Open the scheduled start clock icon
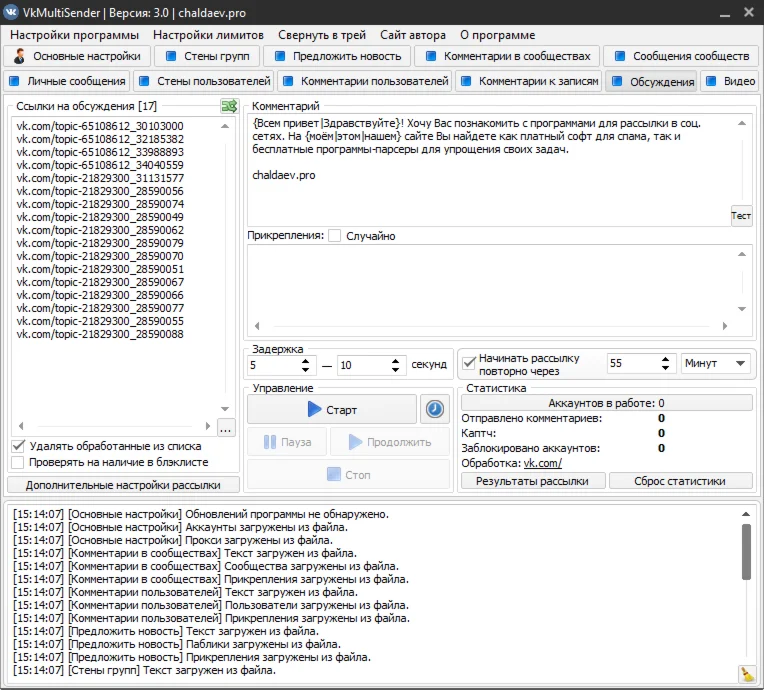The image size is (764, 690). click(434, 409)
